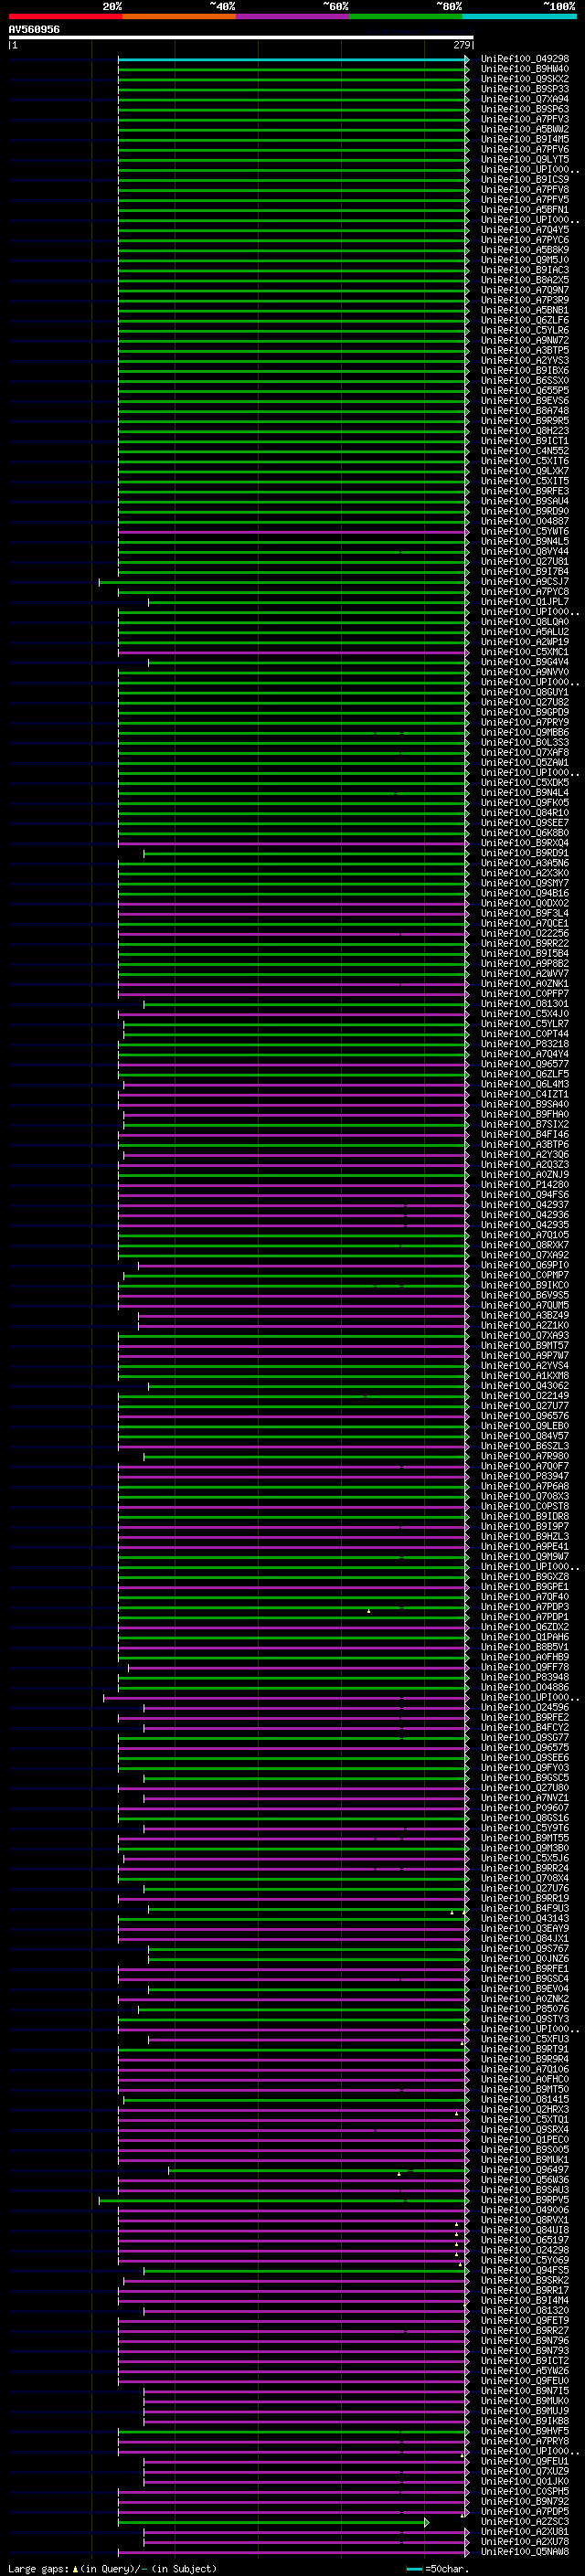
Task: Select the UniRef100_B9IAC3 label
Action: coord(524,270)
